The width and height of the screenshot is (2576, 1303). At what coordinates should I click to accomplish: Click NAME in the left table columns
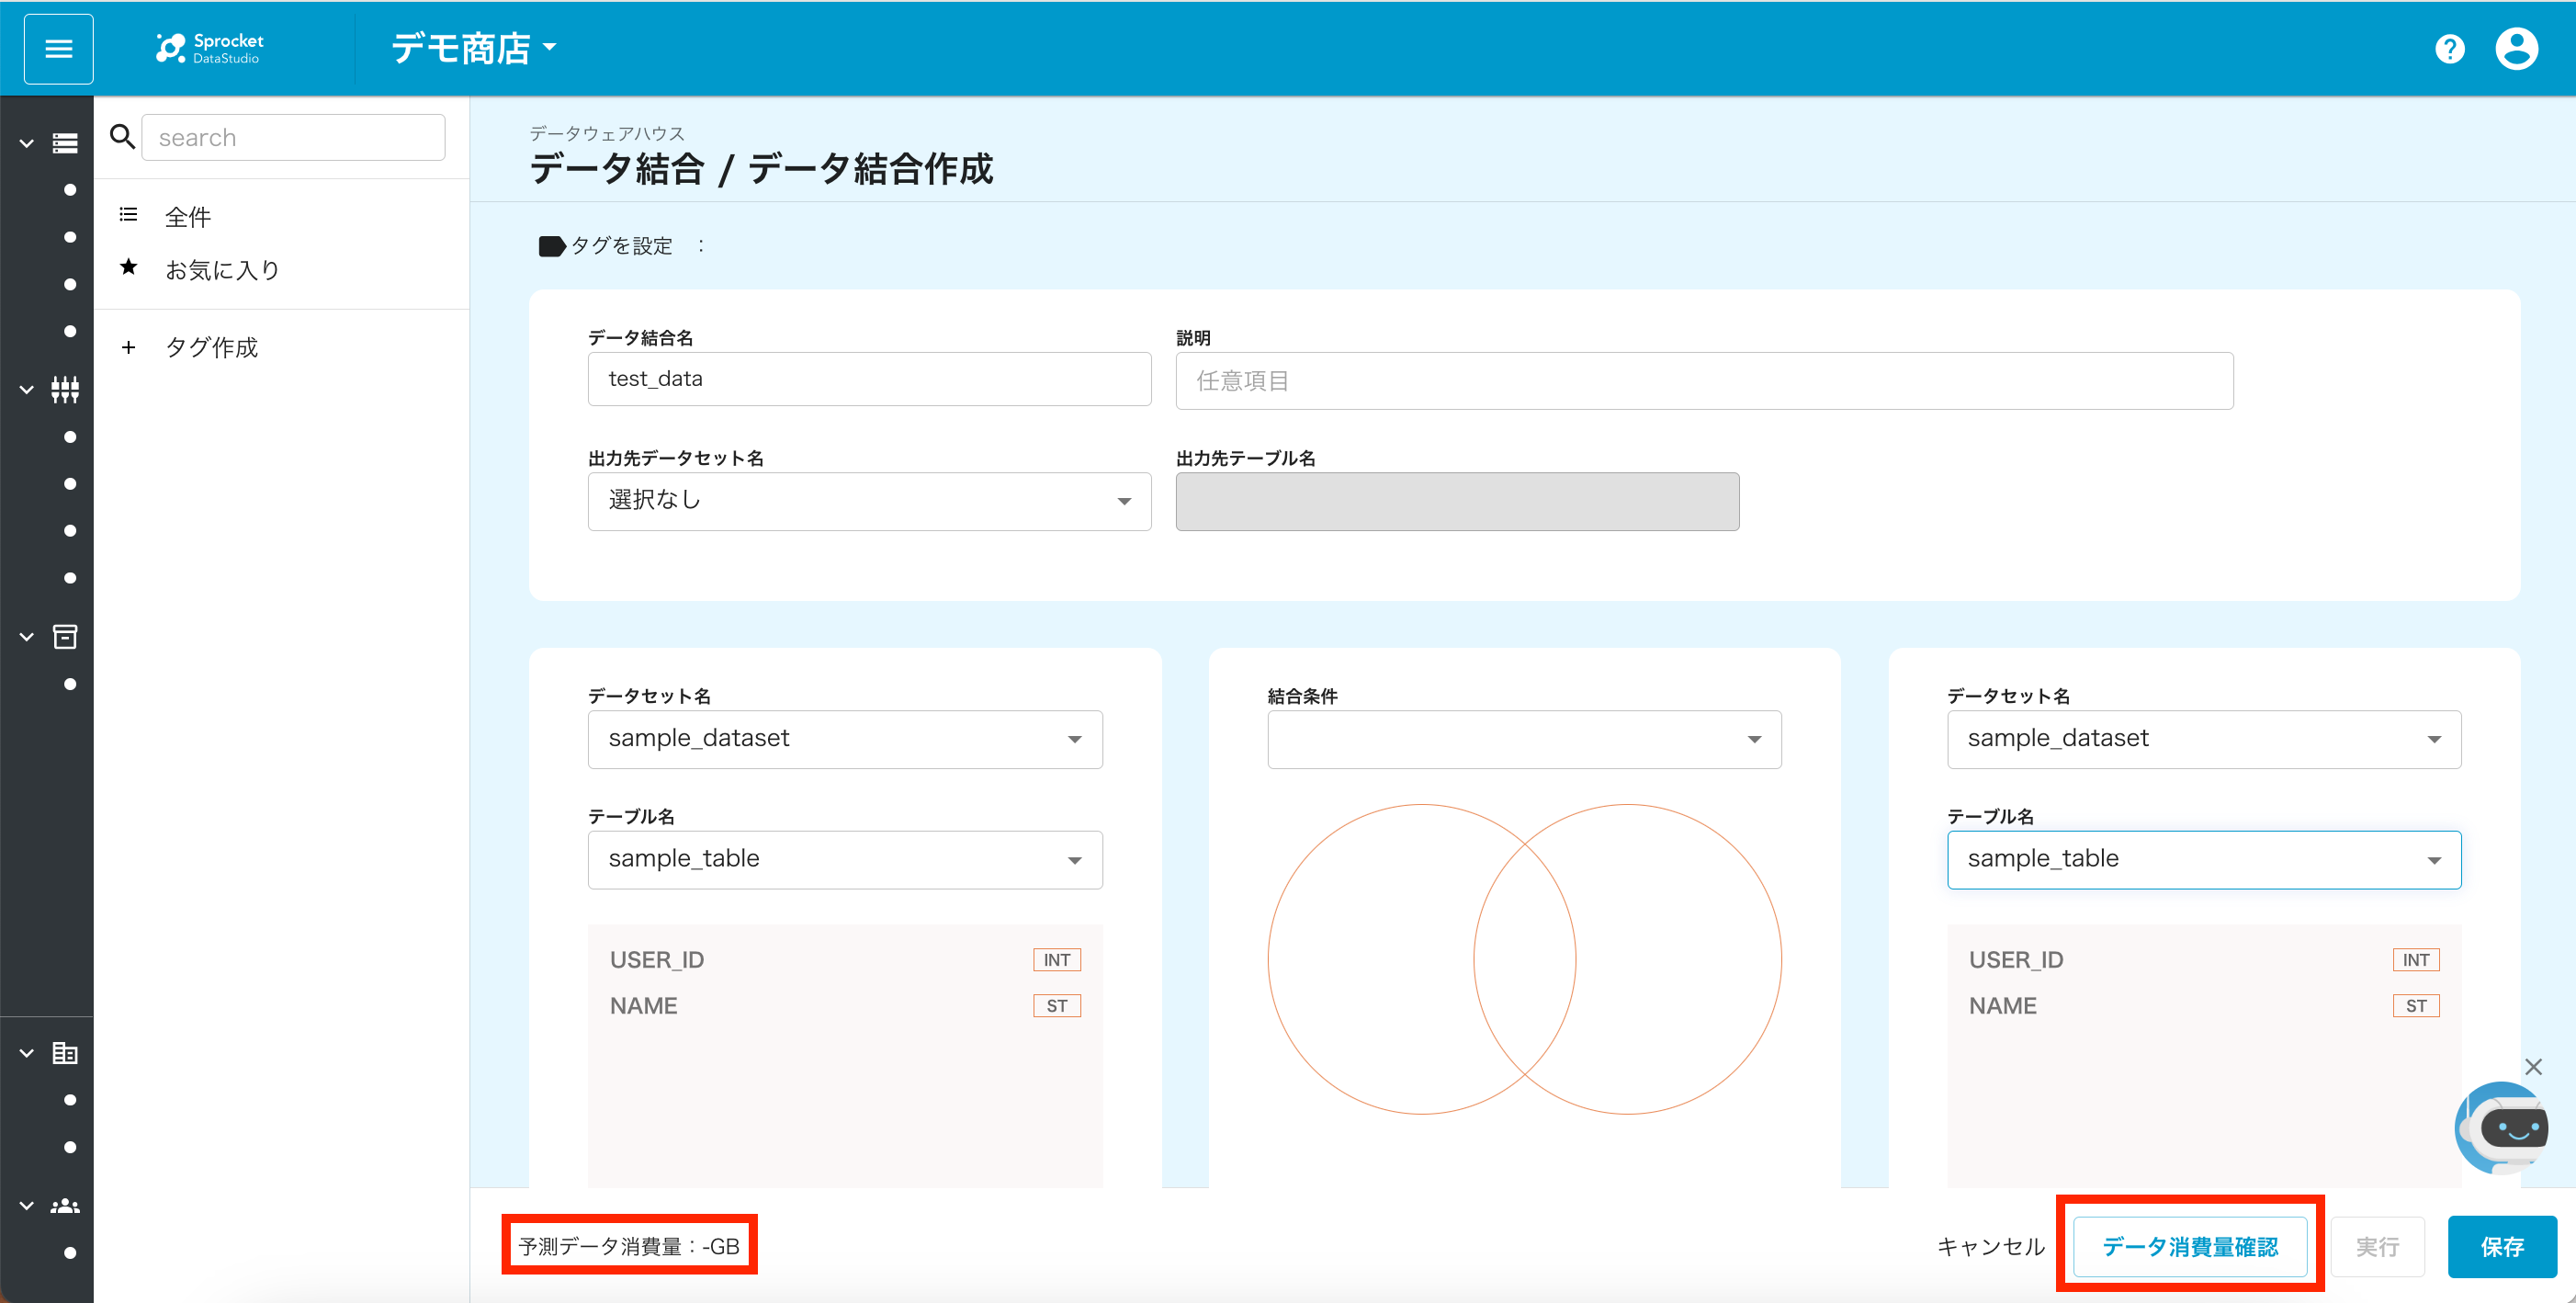tap(643, 1006)
